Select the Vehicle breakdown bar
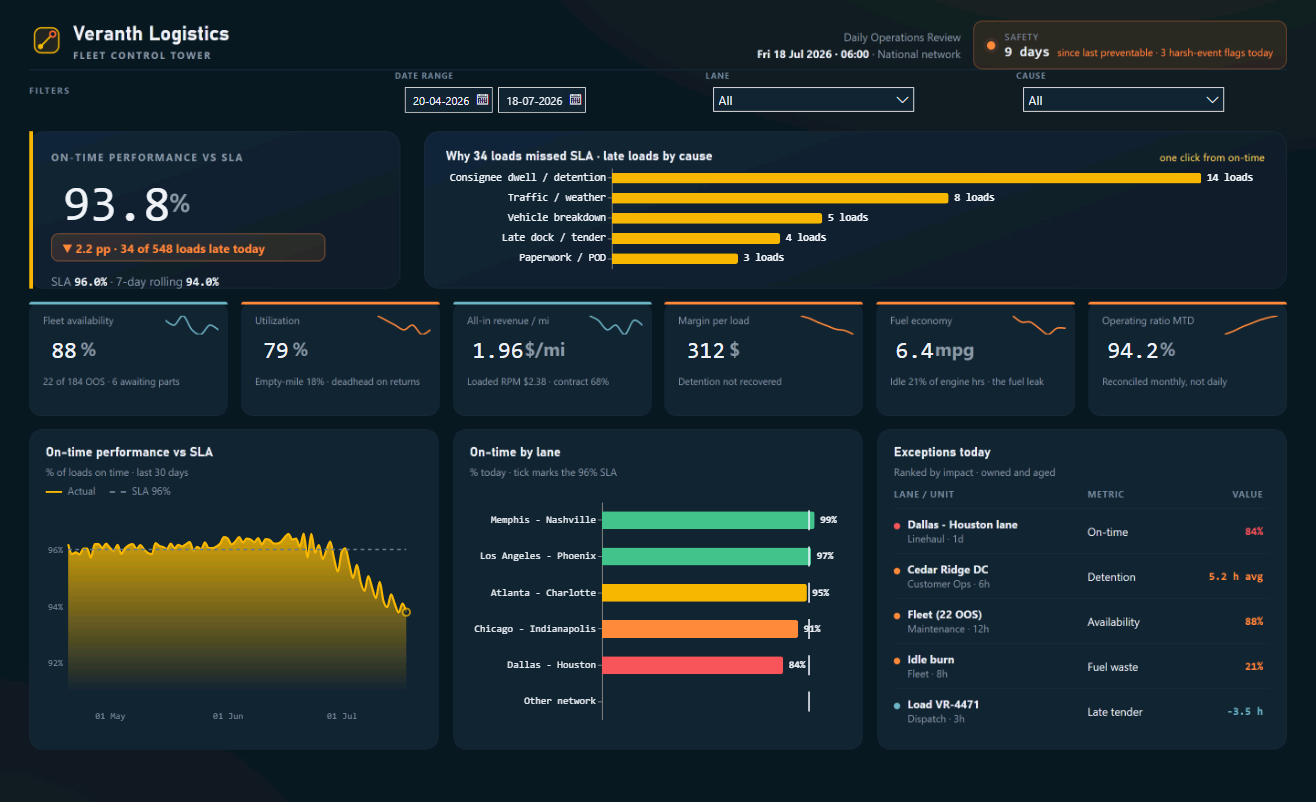1316x802 pixels. click(x=717, y=218)
